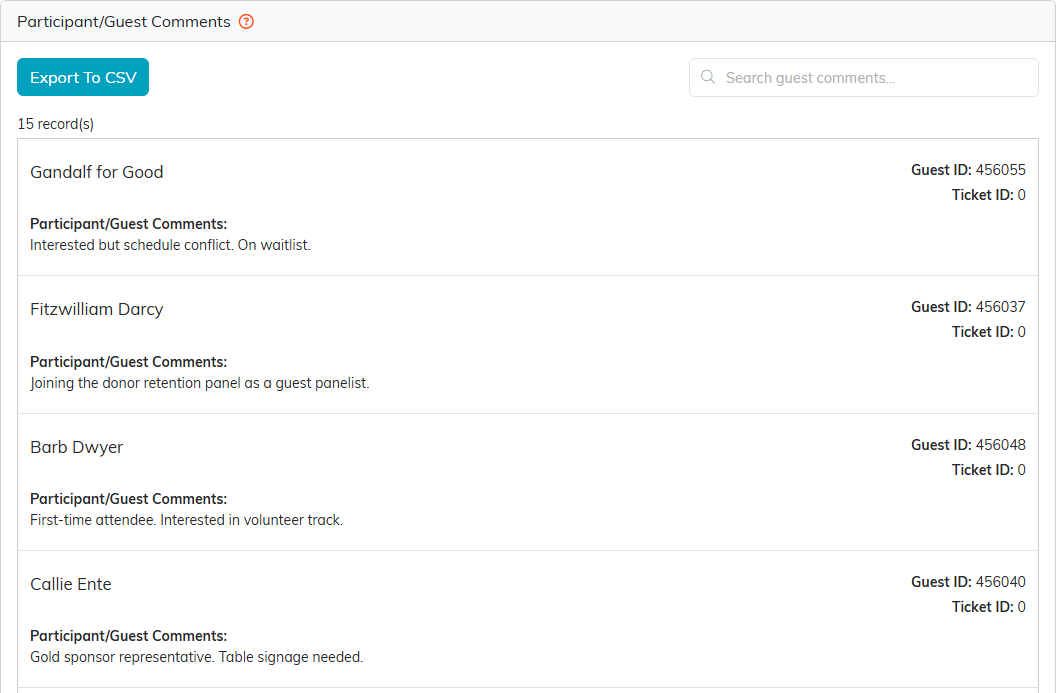Click the Comments label under Gandalf for Good
Viewport: 1056px width, 693px height.
pos(129,224)
